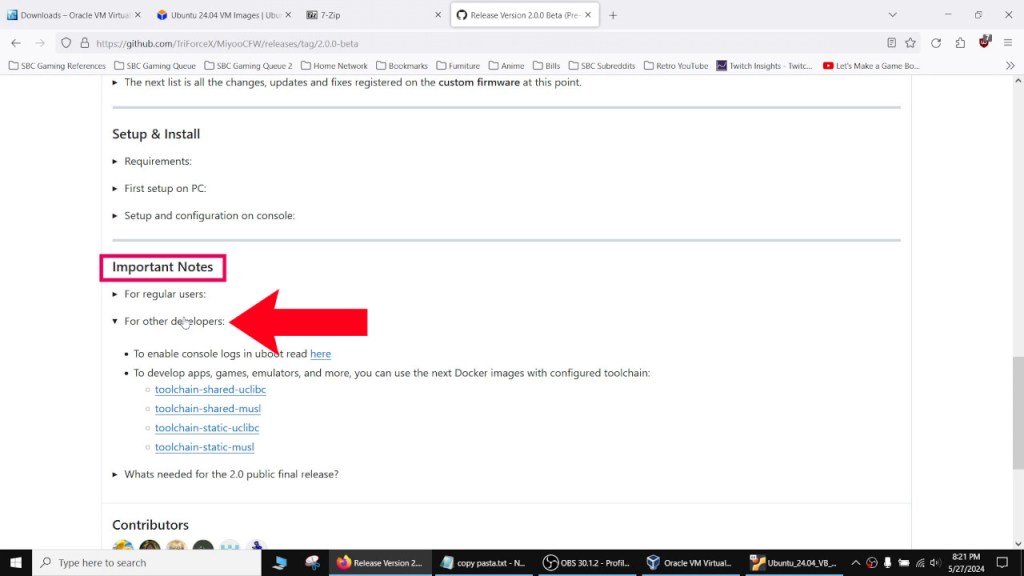Viewport: 1024px width, 576px height.
Task: Open the uBlock Origin extension
Action: [x=981, y=43]
